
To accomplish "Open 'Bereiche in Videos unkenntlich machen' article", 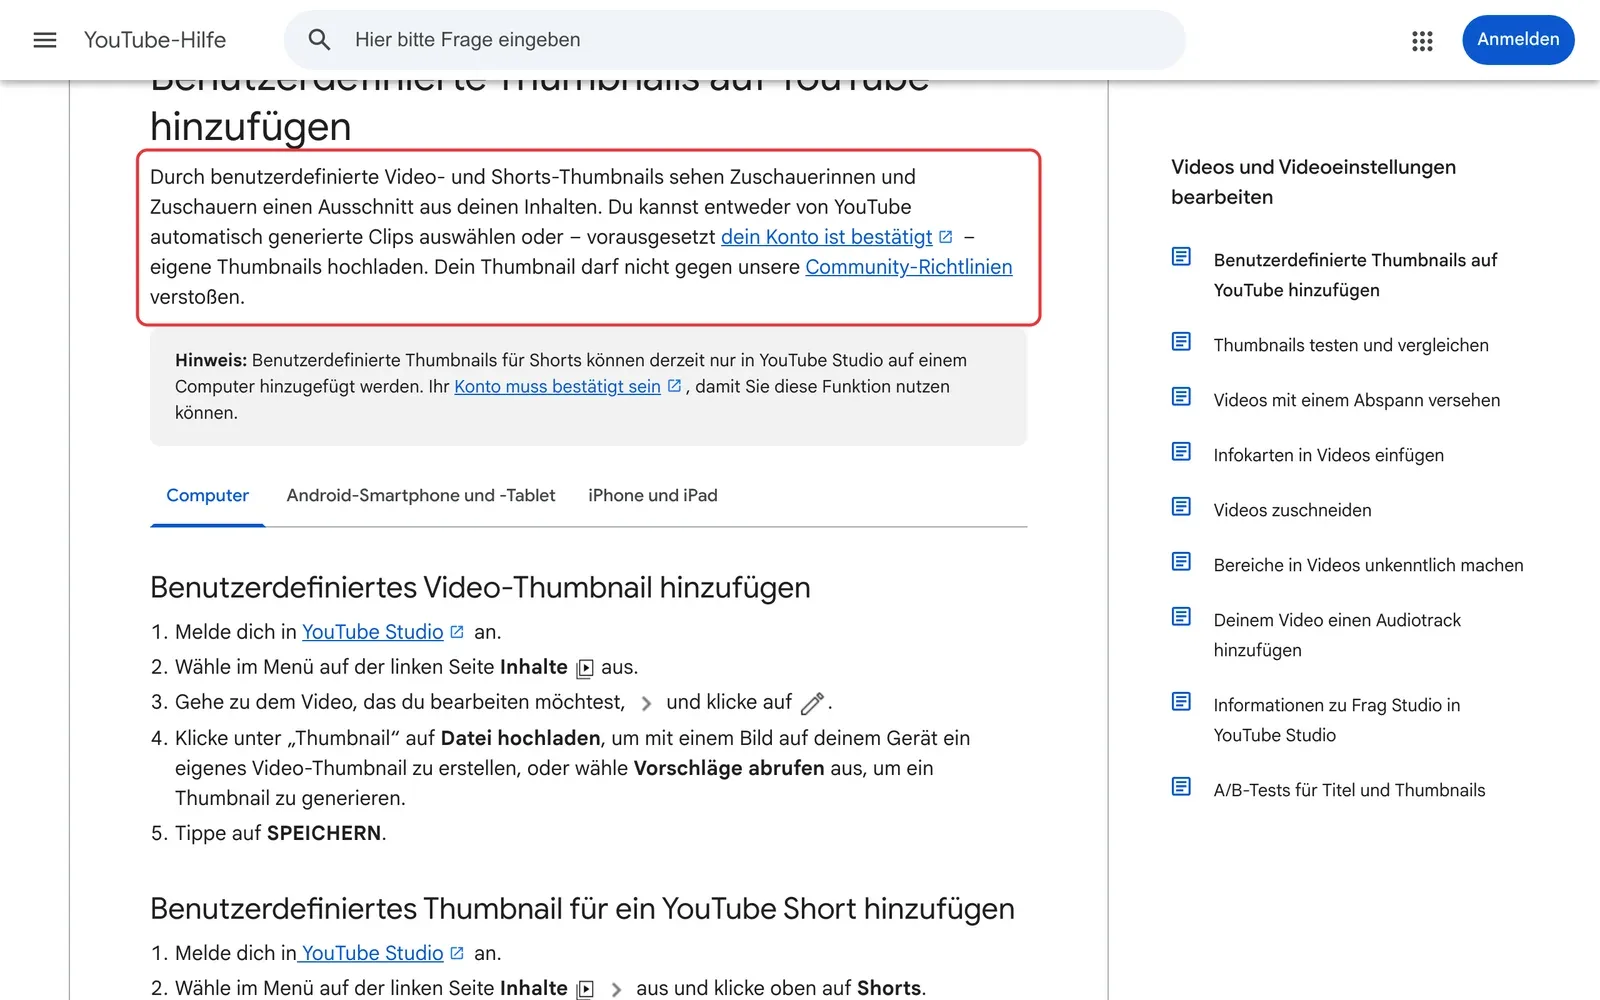I will coord(1369,565).
